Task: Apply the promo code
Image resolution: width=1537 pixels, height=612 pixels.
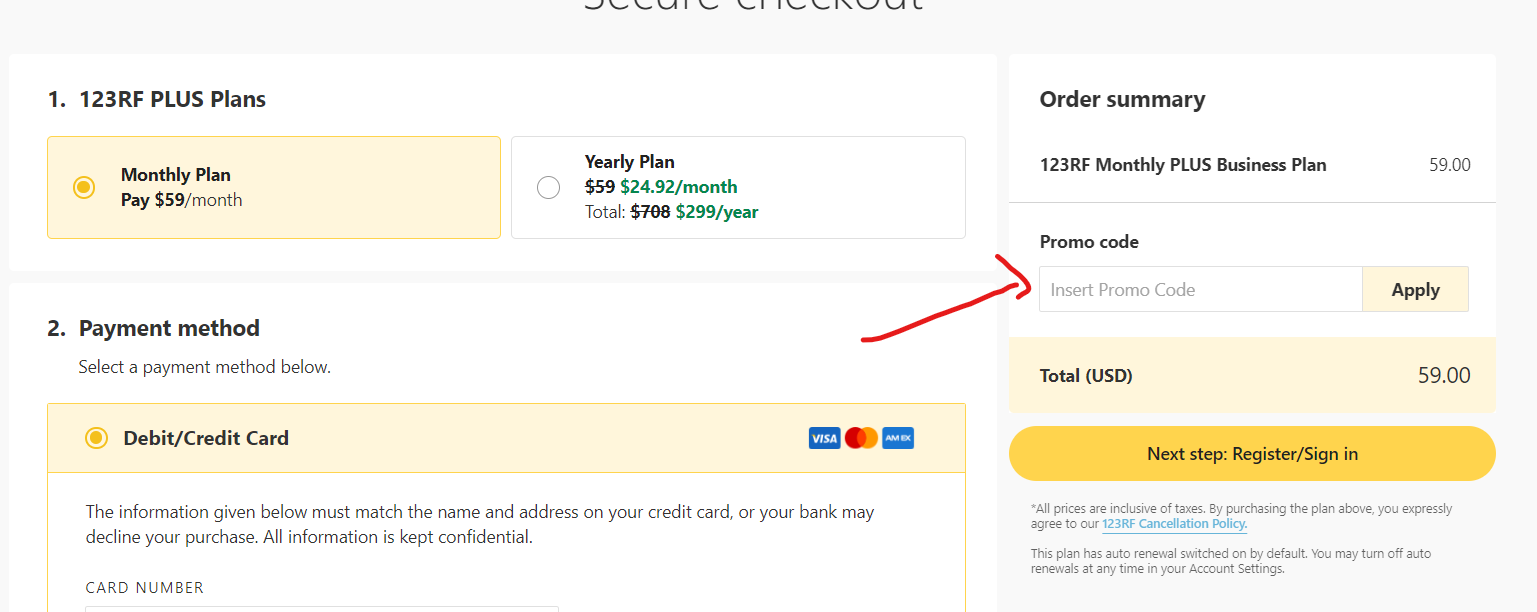Action: coord(1415,289)
